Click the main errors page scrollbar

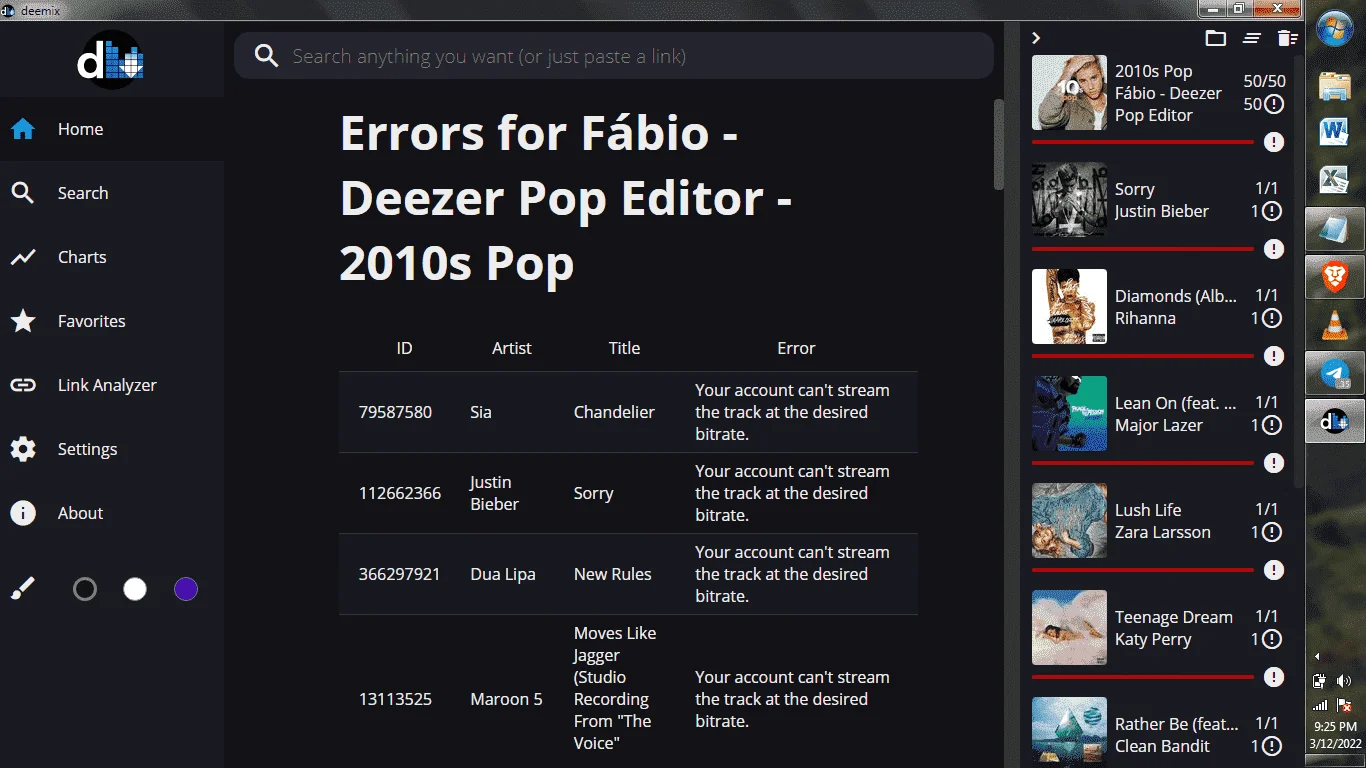998,144
